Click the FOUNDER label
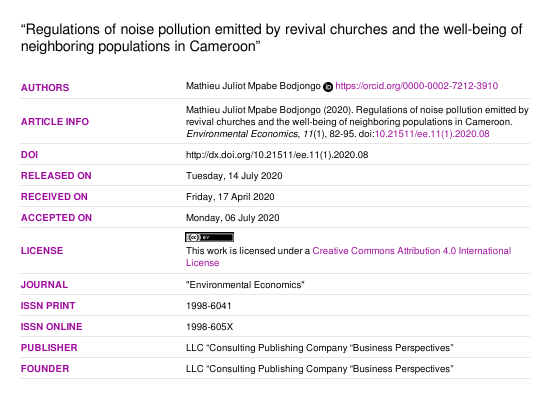Screen dimensions: 541x402 coord(45,369)
